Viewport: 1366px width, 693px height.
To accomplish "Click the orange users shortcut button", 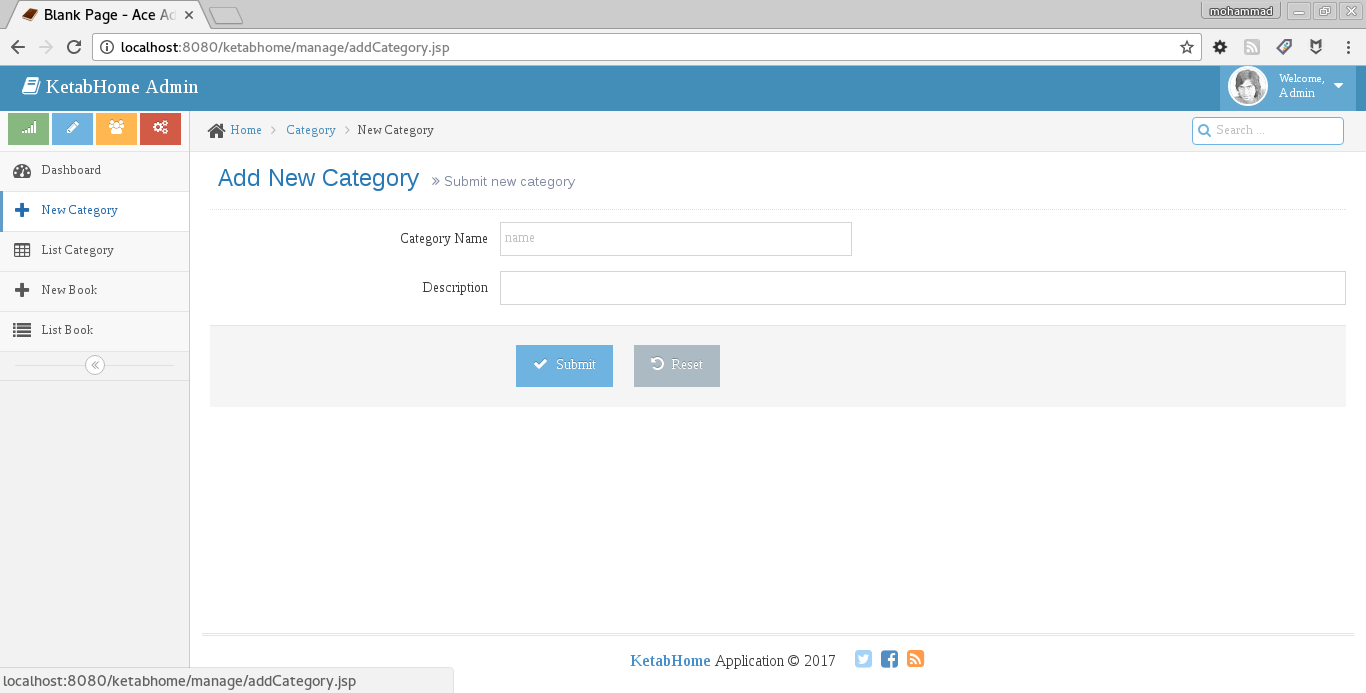I will tap(116, 129).
